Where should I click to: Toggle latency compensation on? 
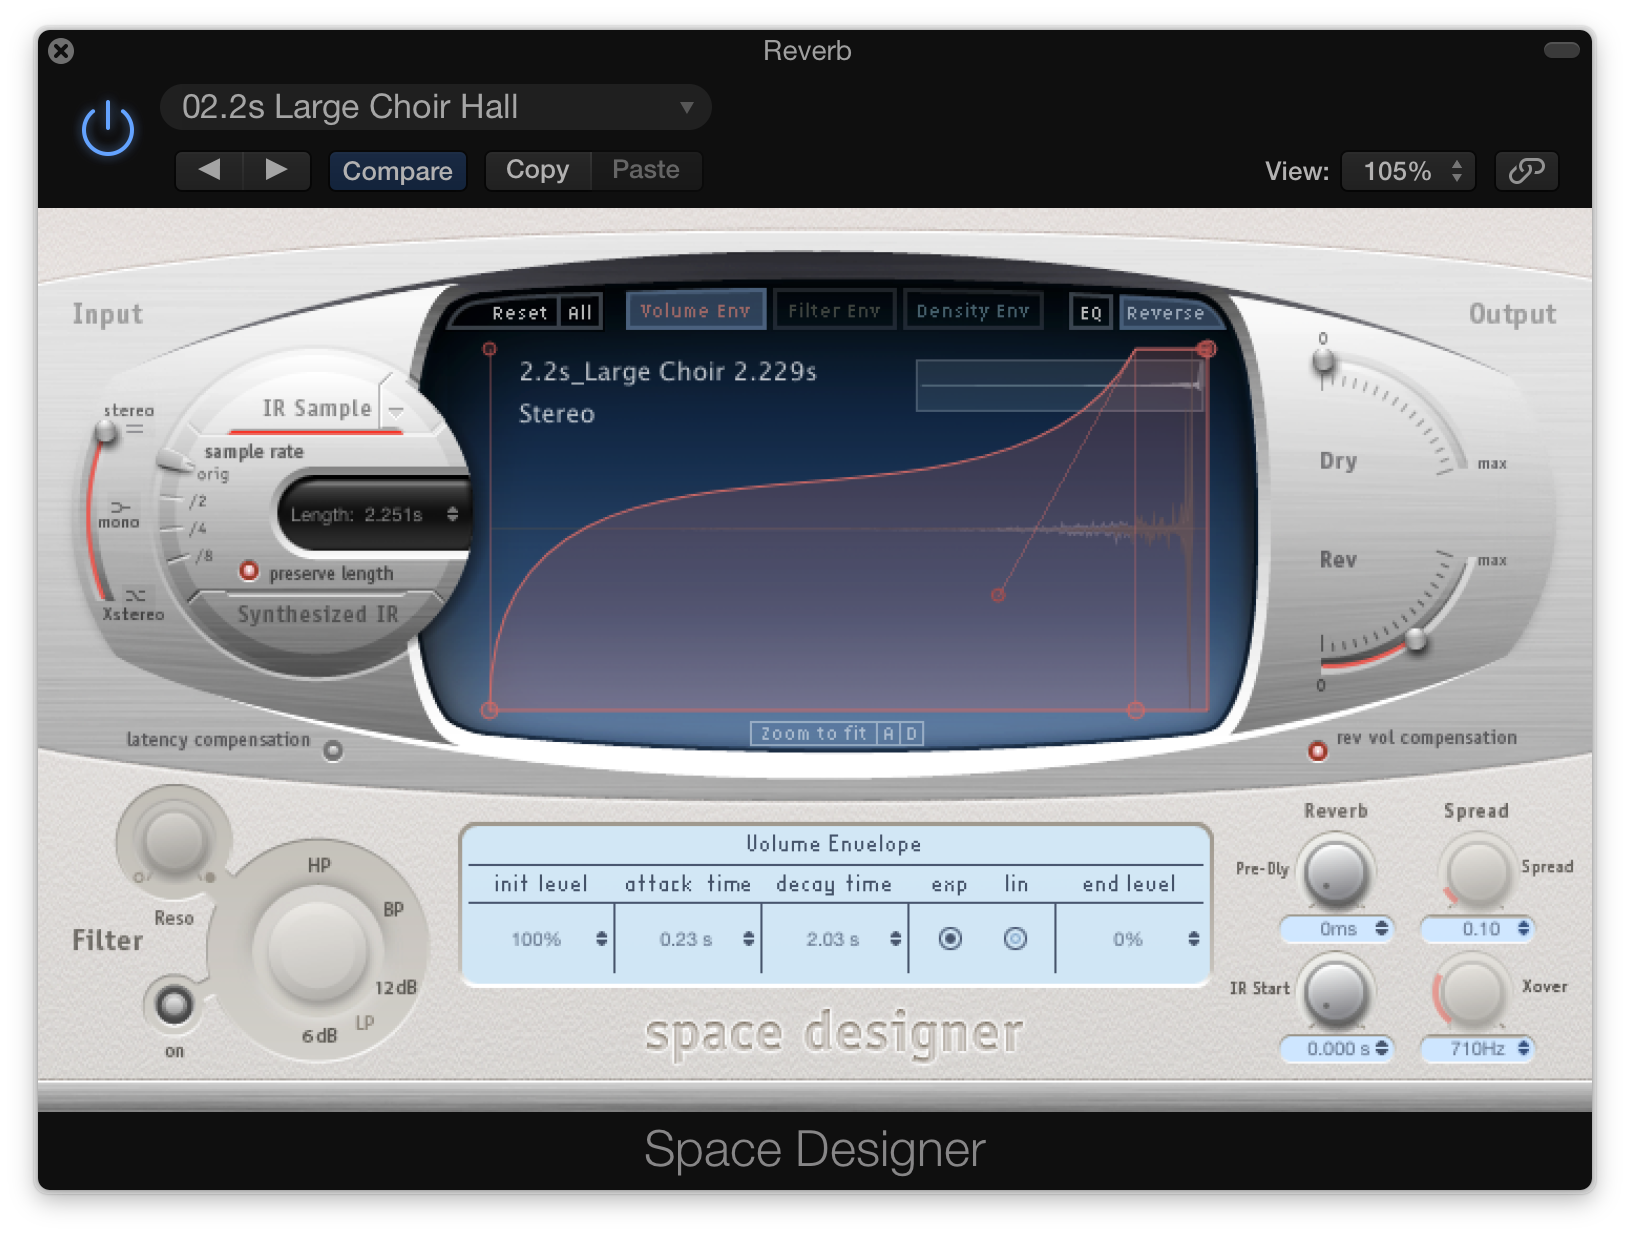(333, 750)
